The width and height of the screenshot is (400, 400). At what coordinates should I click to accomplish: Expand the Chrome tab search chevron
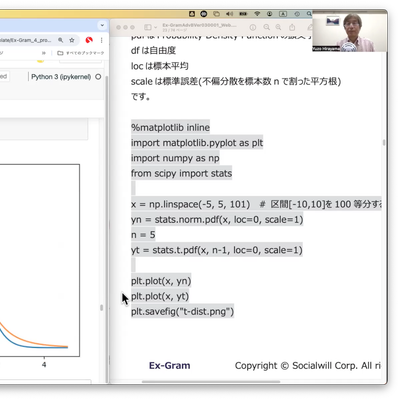(x=102, y=25)
